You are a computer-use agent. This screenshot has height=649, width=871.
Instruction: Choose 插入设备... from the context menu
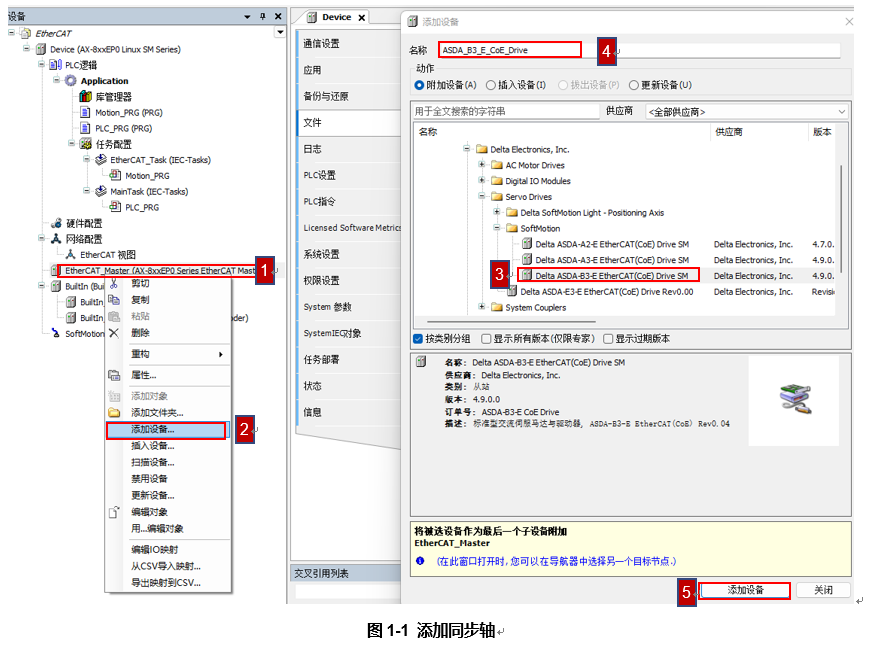pos(168,446)
